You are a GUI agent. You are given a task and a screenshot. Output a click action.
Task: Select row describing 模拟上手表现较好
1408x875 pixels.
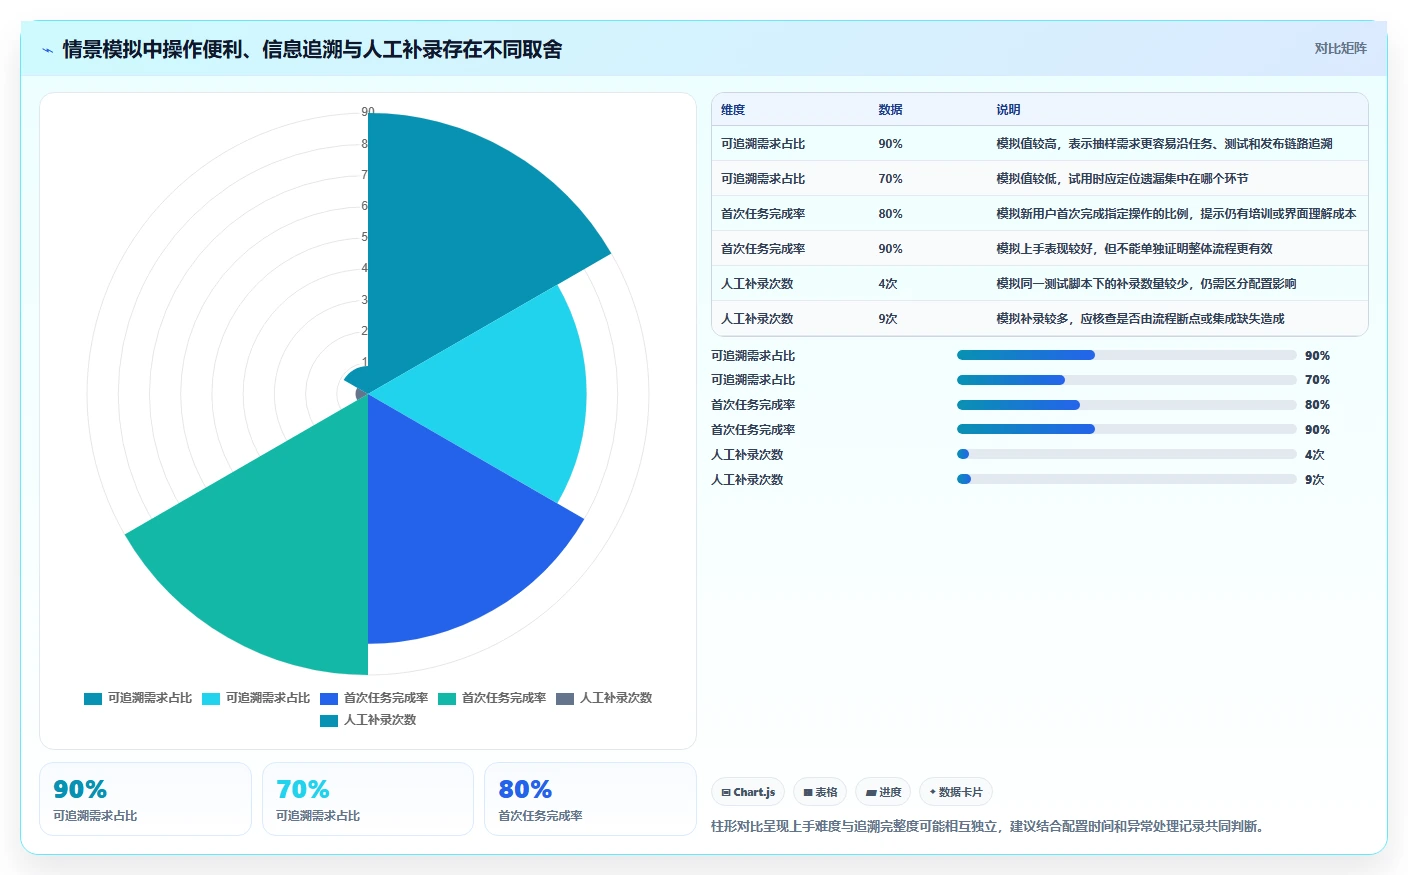click(x=1039, y=248)
